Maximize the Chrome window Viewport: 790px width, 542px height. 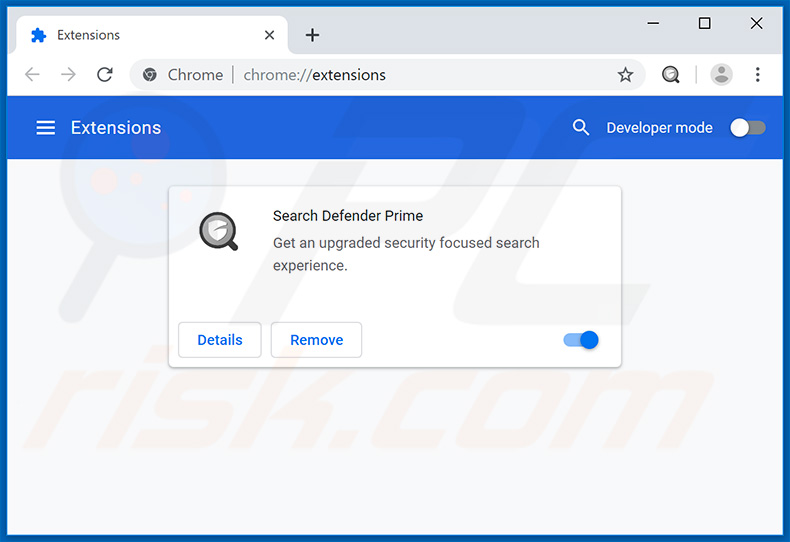pyautogui.click(x=704, y=24)
